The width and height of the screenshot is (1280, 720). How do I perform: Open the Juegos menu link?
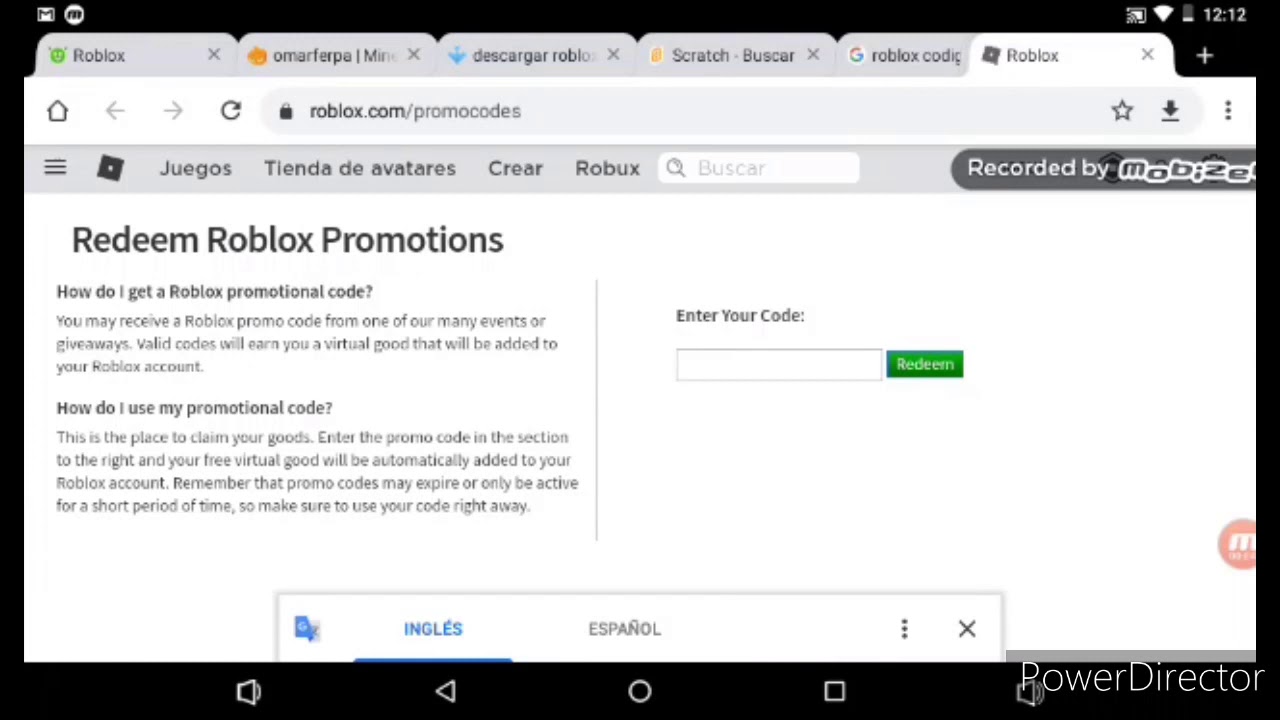click(195, 168)
